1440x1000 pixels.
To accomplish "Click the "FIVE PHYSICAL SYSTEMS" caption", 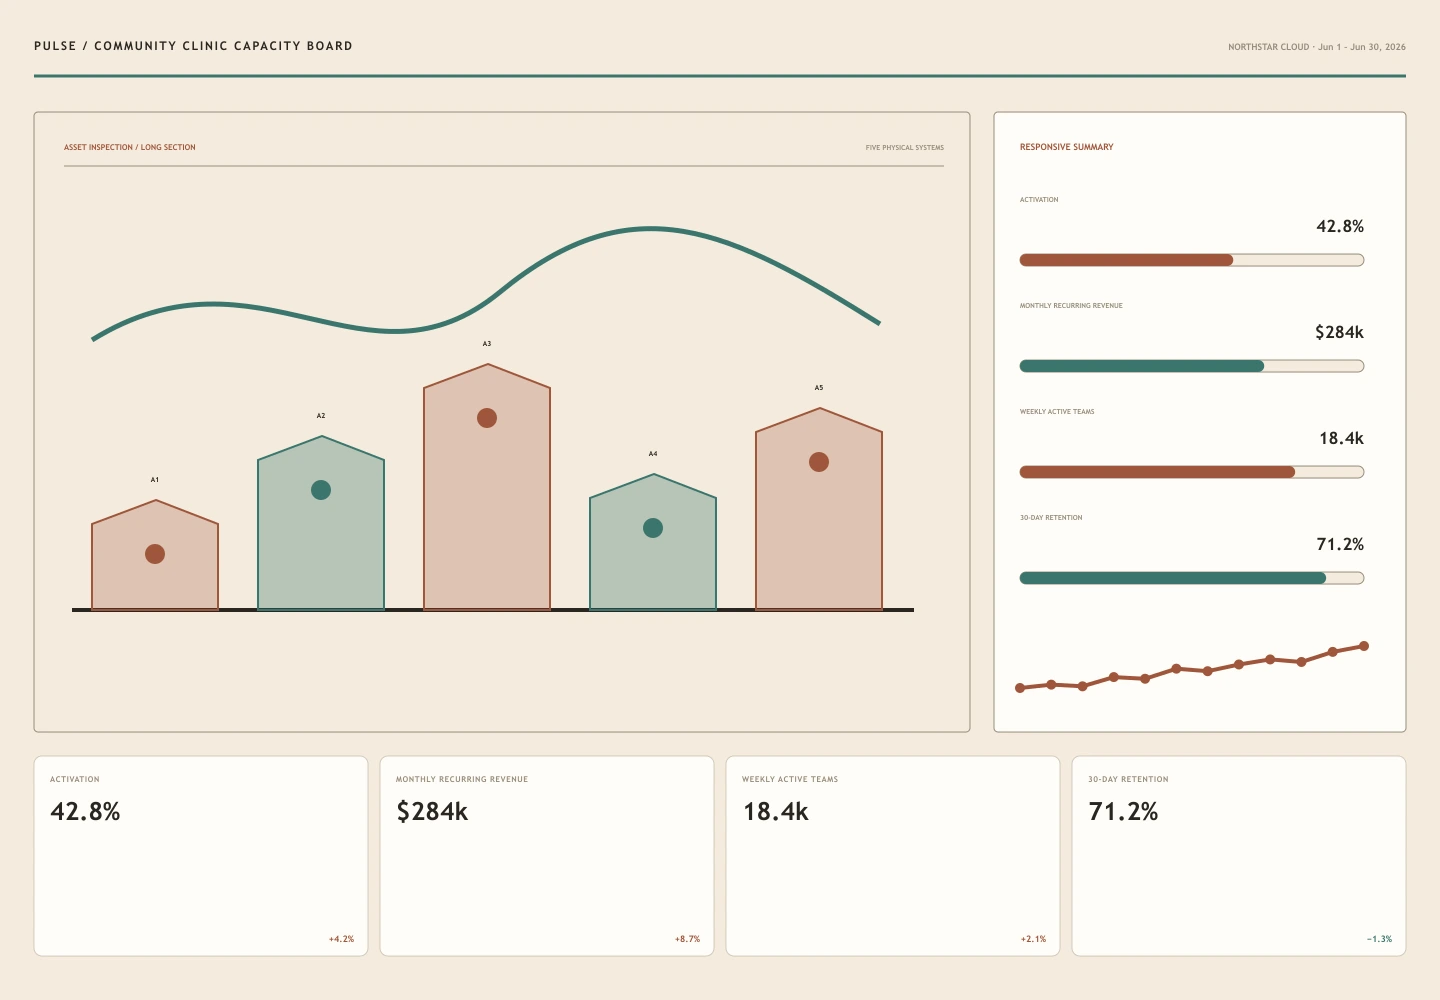I will pos(905,147).
